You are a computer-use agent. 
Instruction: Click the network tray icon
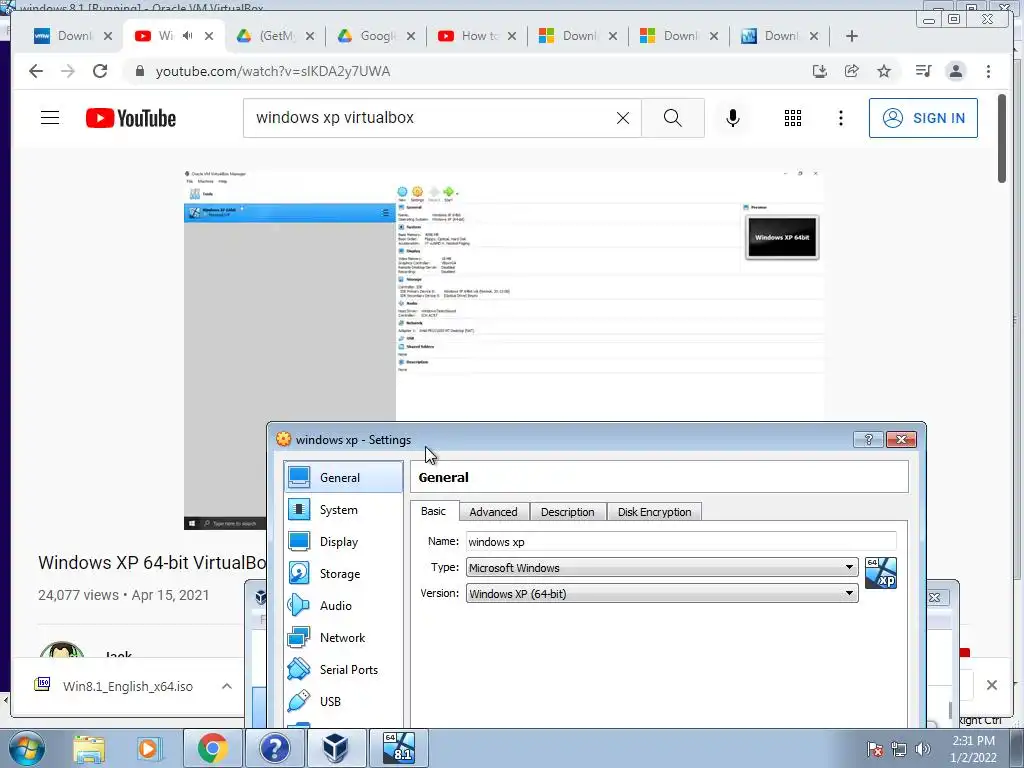(899, 749)
